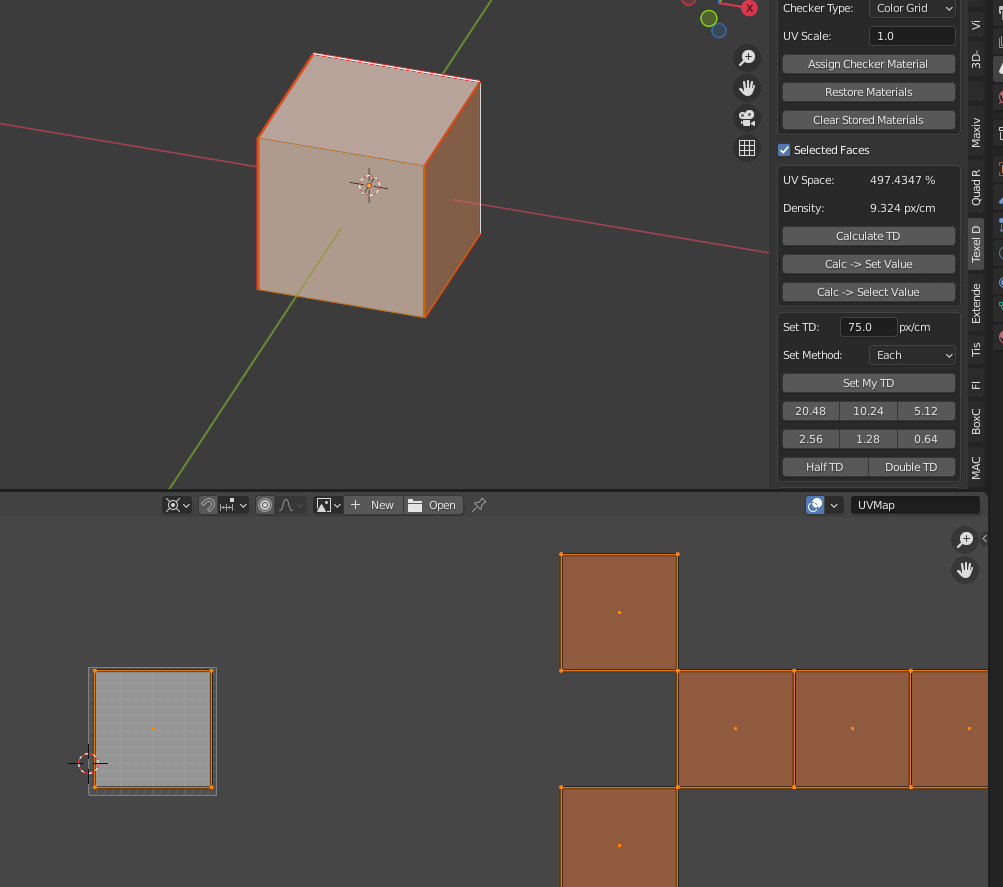The height and width of the screenshot is (887, 1003).
Task: Click the Double TD button
Action: pyautogui.click(x=912, y=467)
